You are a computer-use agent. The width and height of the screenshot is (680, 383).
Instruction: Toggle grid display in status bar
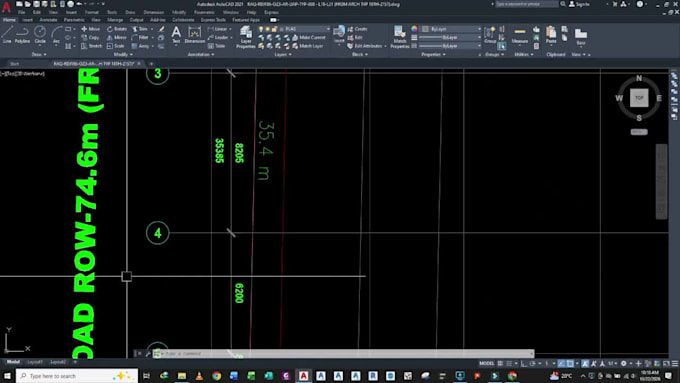pyautogui.click(x=500, y=363)
